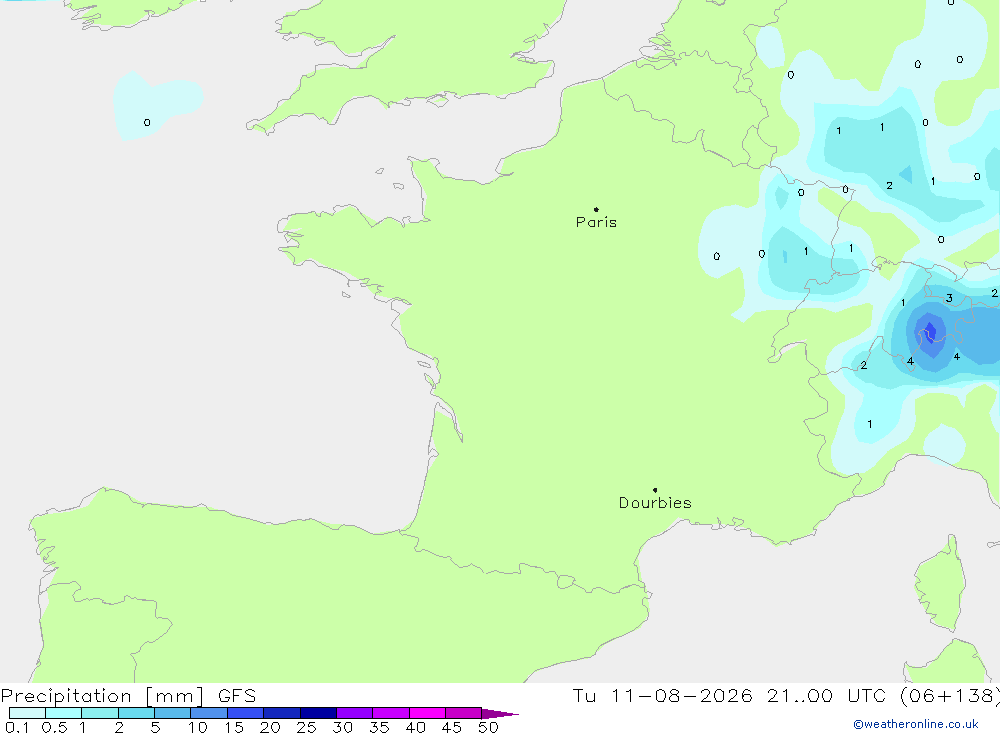This screenshot has height=733, width=1000.
Task: Pick the 25–30 mm dark navy legend swatch
Action: (318, 713)
